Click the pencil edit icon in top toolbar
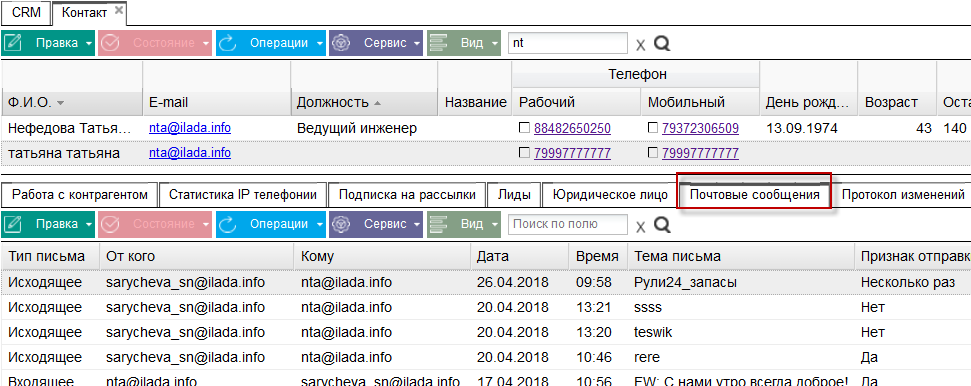This screenshot has width=971, height=386. 13,43
